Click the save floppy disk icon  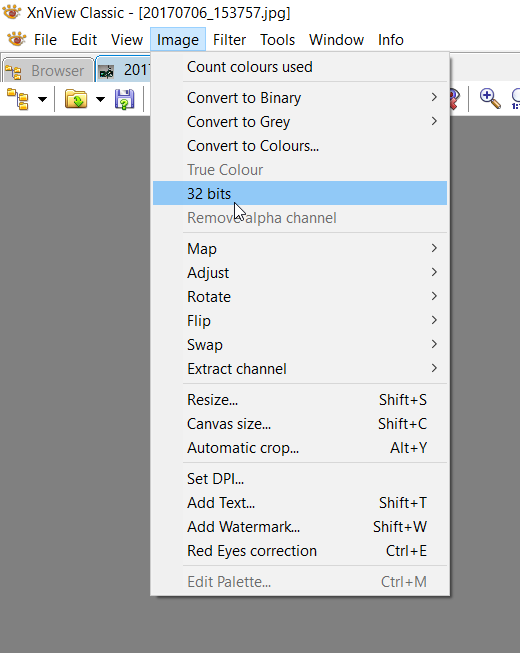point(124,99)
